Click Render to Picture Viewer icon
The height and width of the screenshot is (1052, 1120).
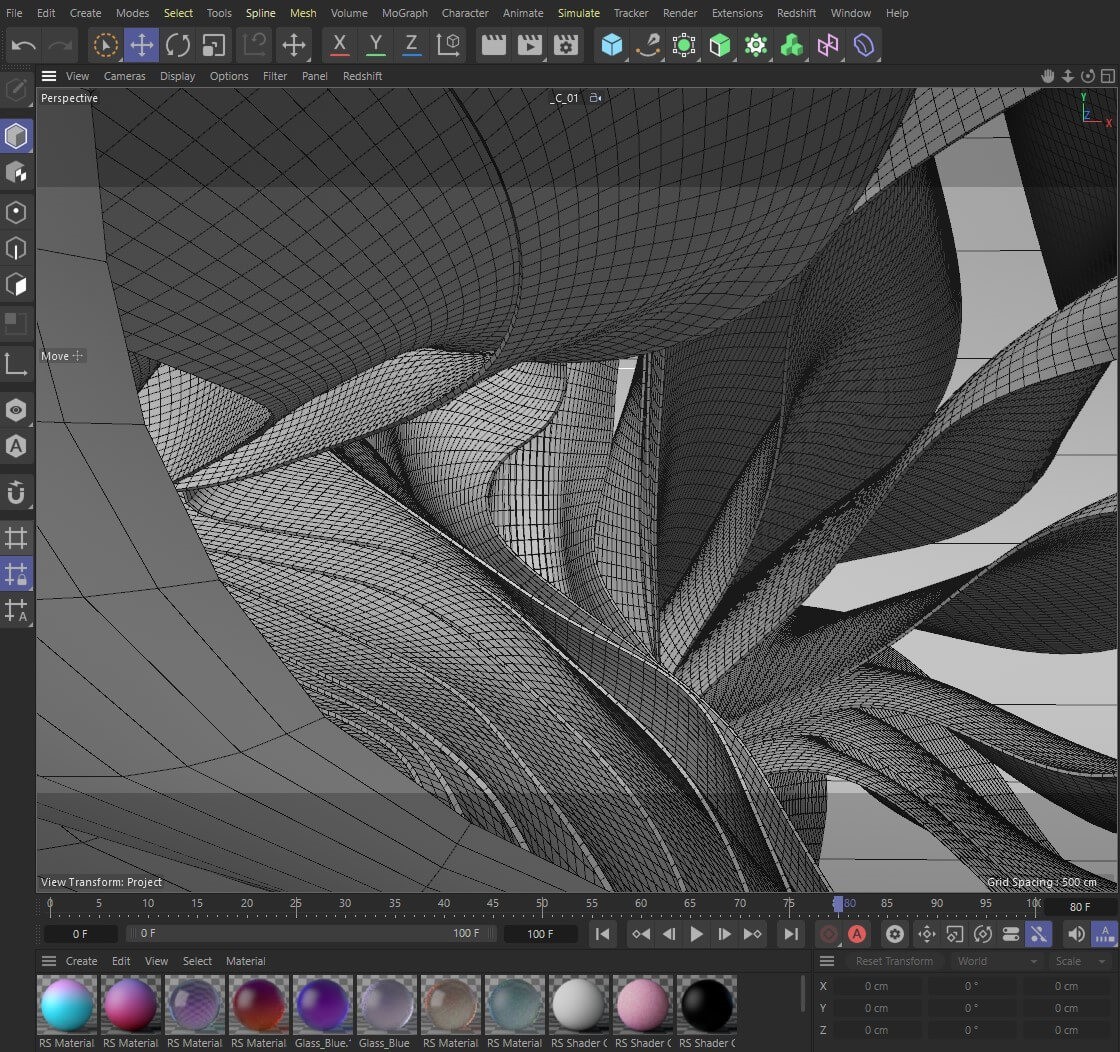(530, 45)
